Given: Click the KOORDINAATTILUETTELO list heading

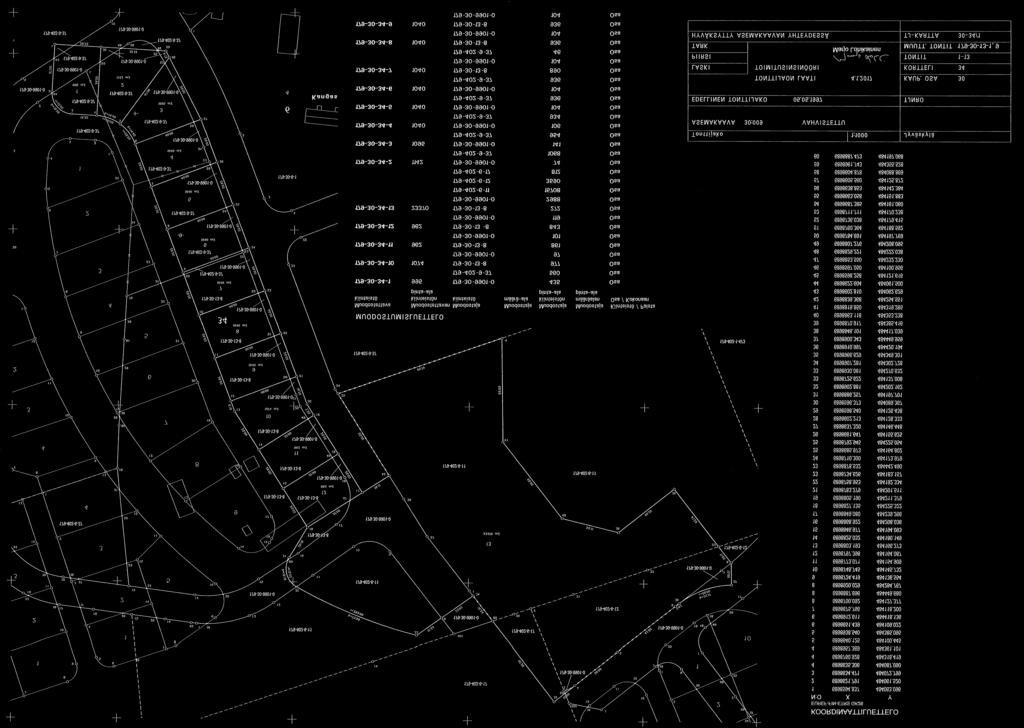Looking at the screenshot, I should pos(854,713).
